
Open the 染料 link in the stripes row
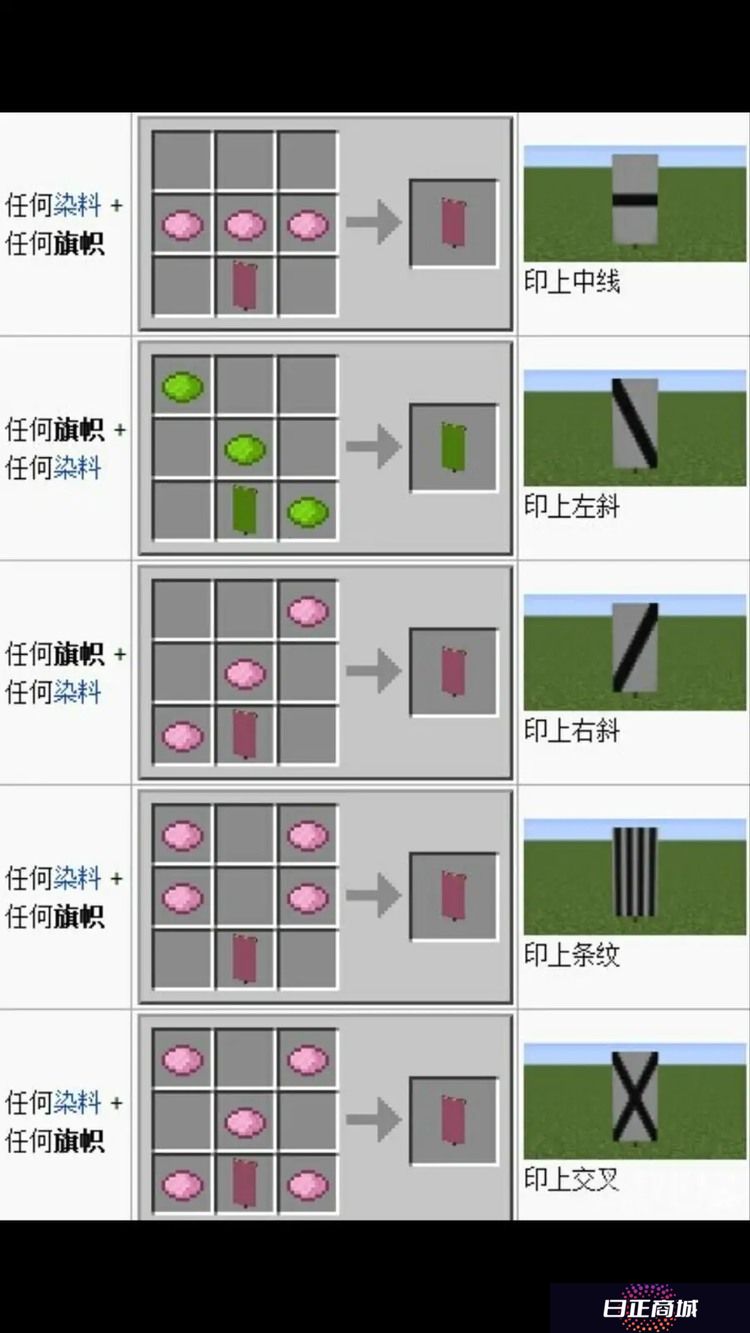(x=78, y=878)
